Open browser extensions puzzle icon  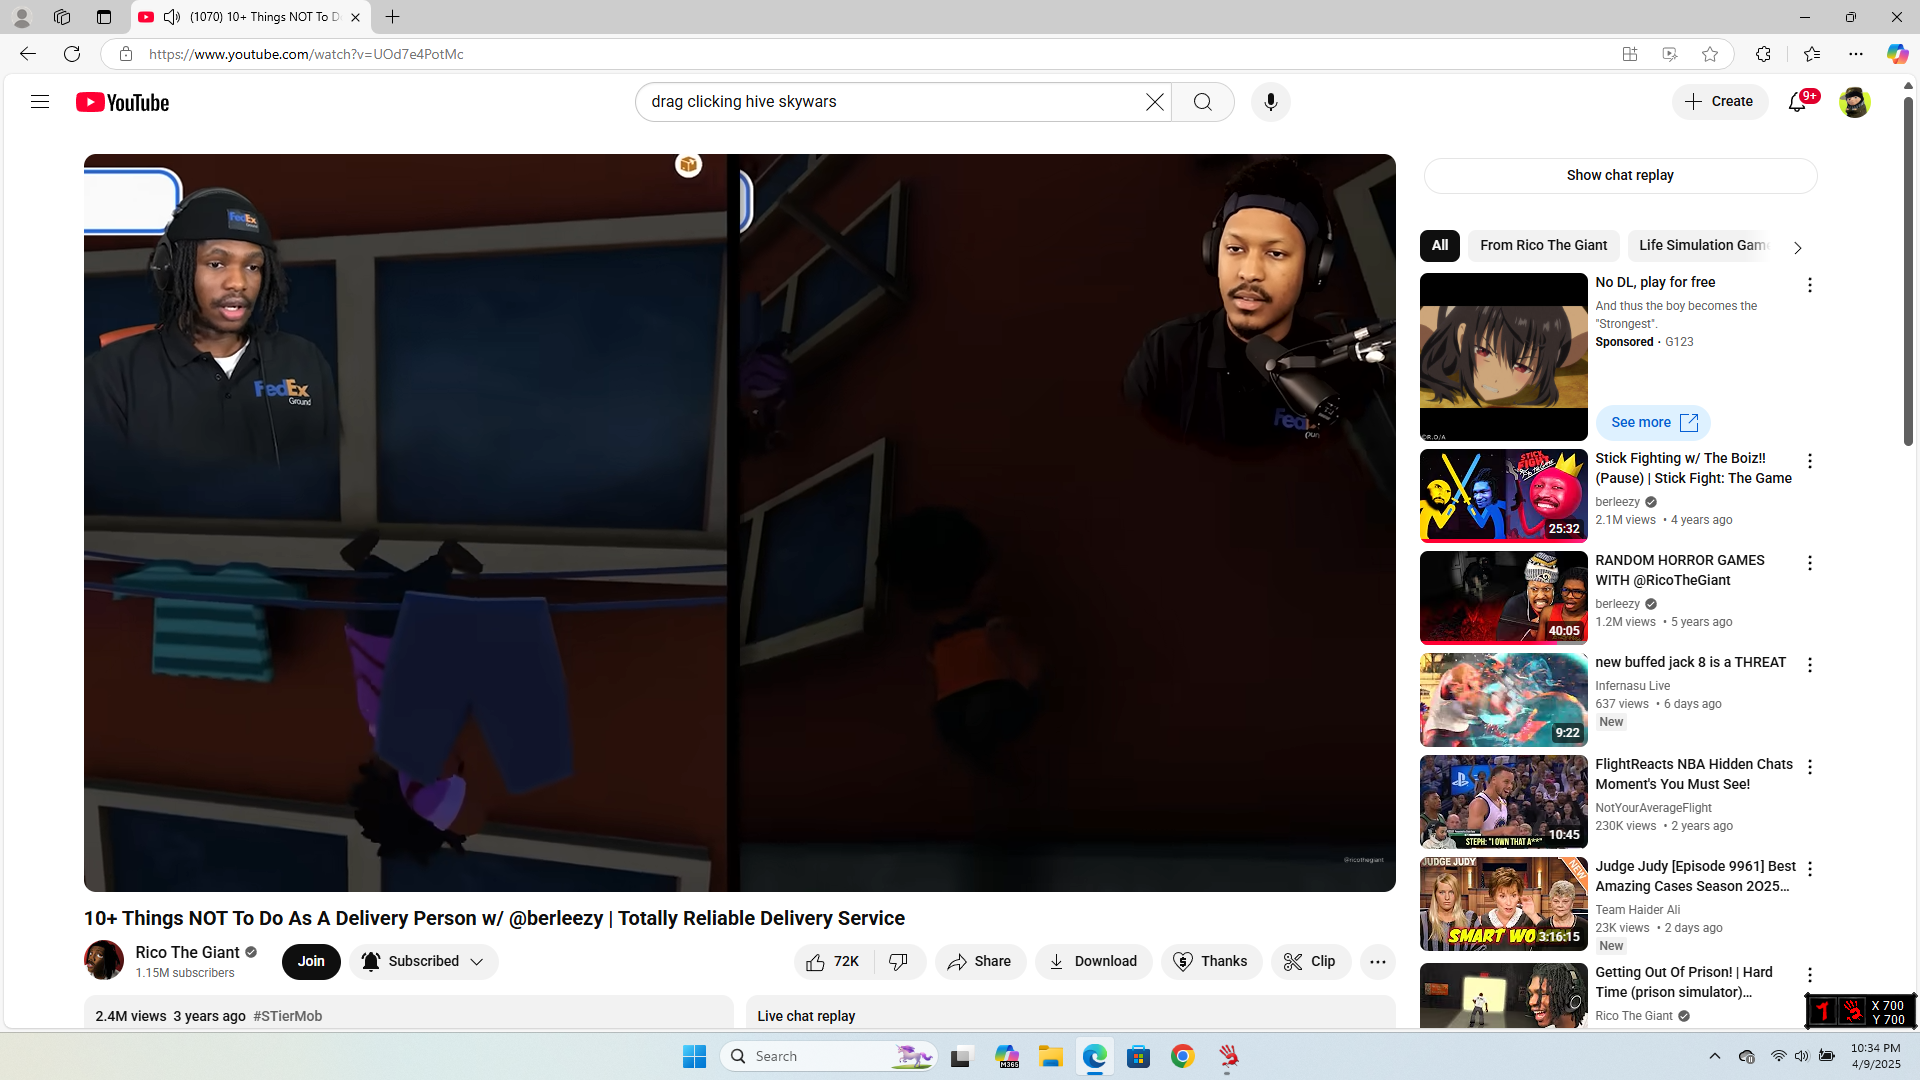(1763, 54)
